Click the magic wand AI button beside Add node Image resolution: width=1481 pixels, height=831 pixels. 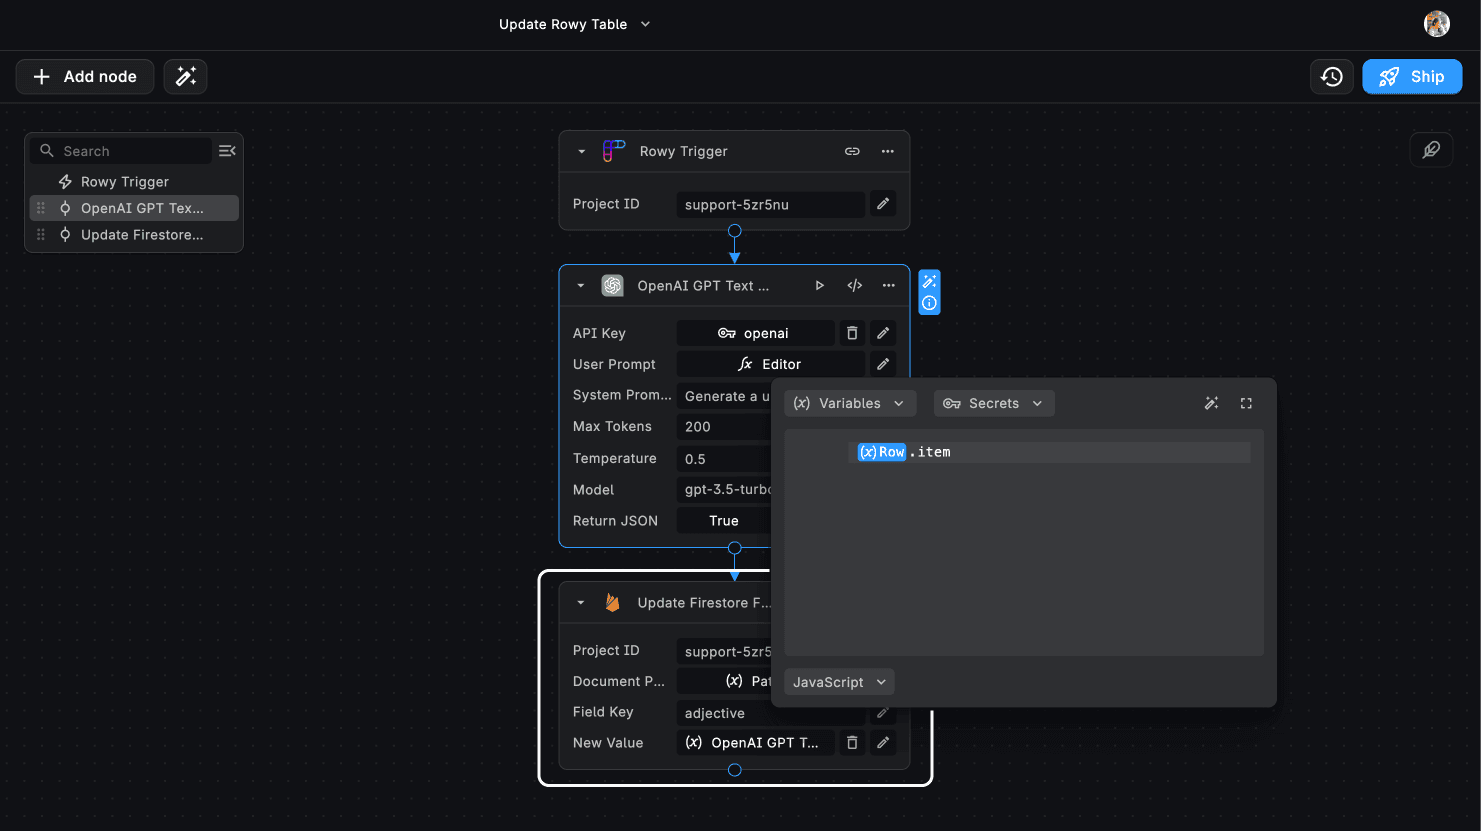186,77
